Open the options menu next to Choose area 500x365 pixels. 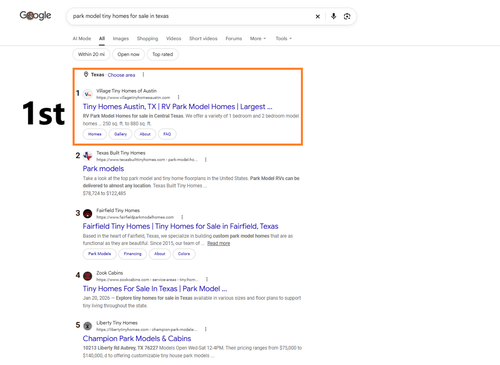point(143,75)
